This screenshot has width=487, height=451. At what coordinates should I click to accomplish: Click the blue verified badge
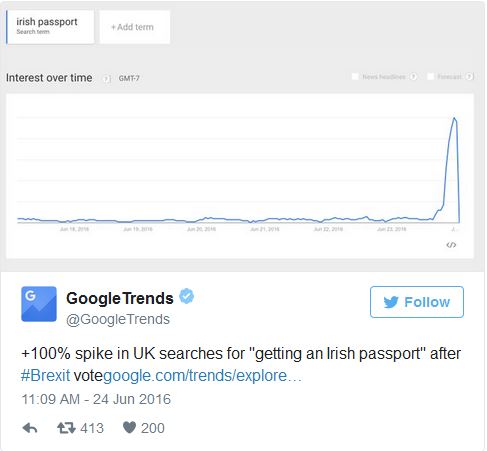187,296
